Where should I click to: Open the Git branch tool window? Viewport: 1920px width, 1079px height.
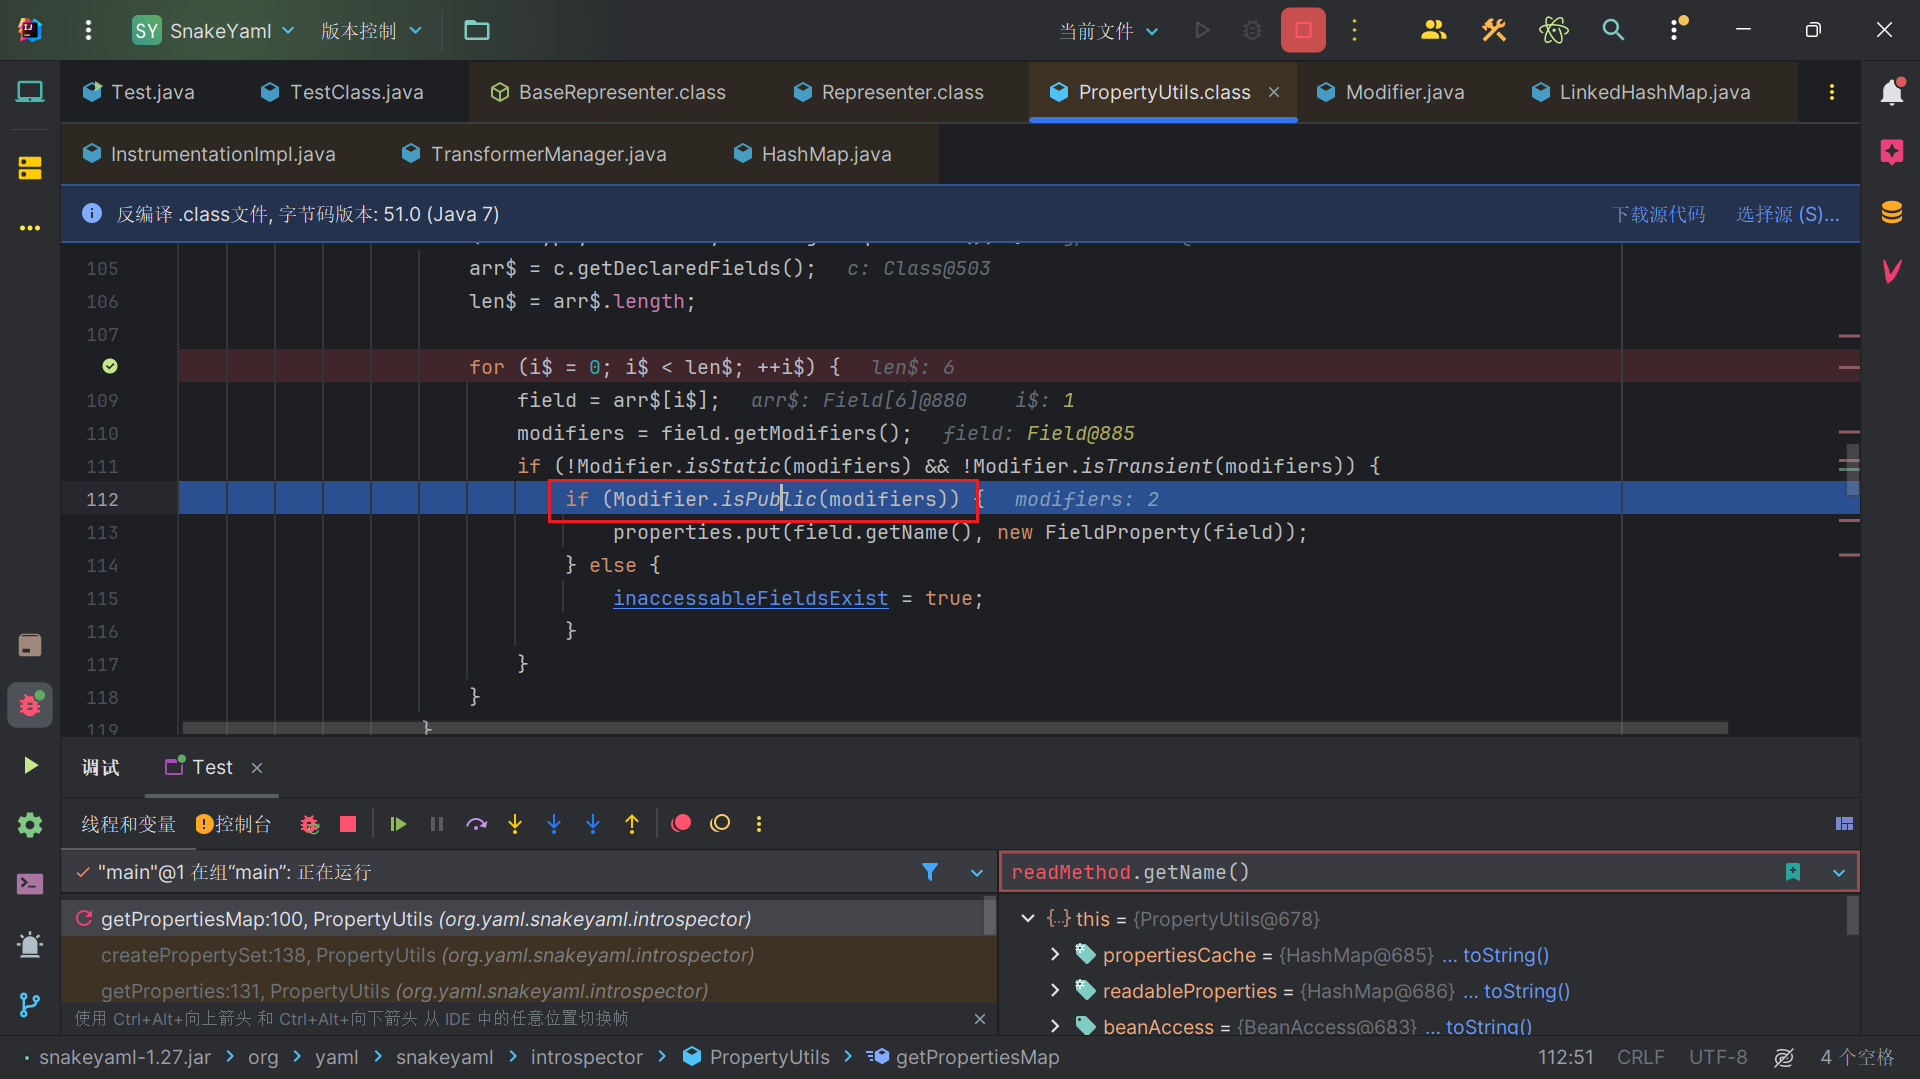(x=30, y=1004)
